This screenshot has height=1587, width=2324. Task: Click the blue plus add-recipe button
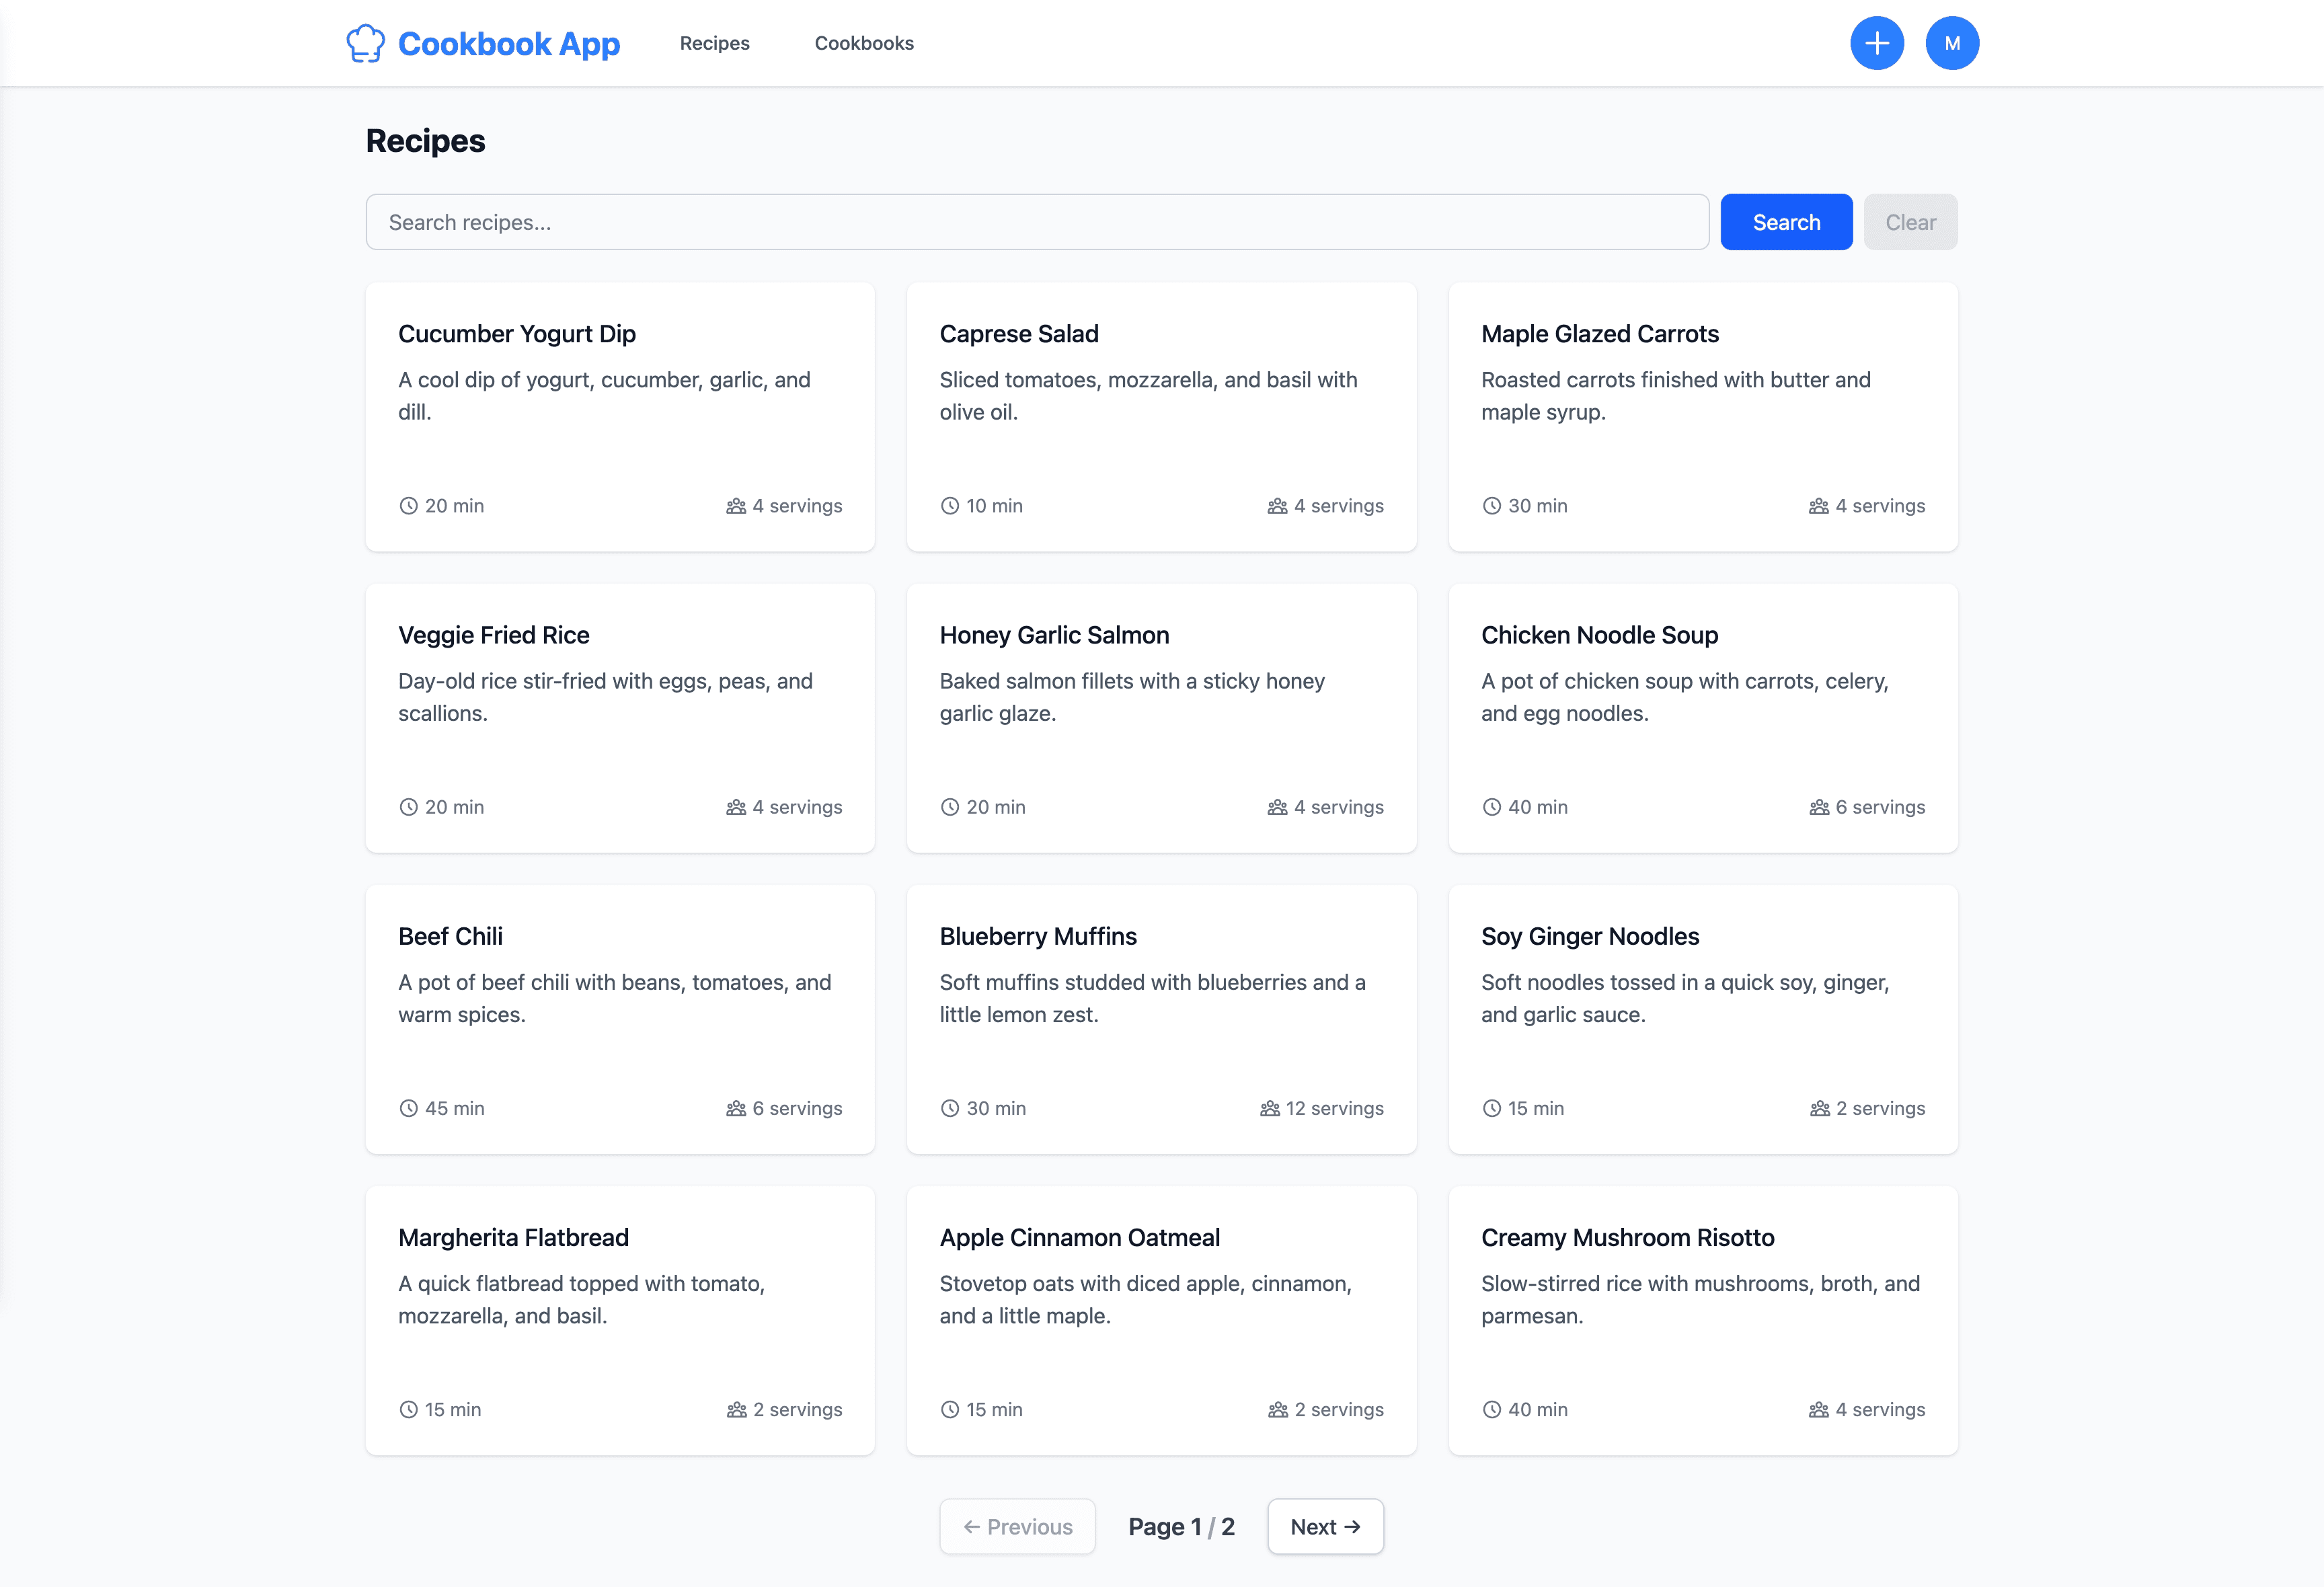[x=1877, y=43]
